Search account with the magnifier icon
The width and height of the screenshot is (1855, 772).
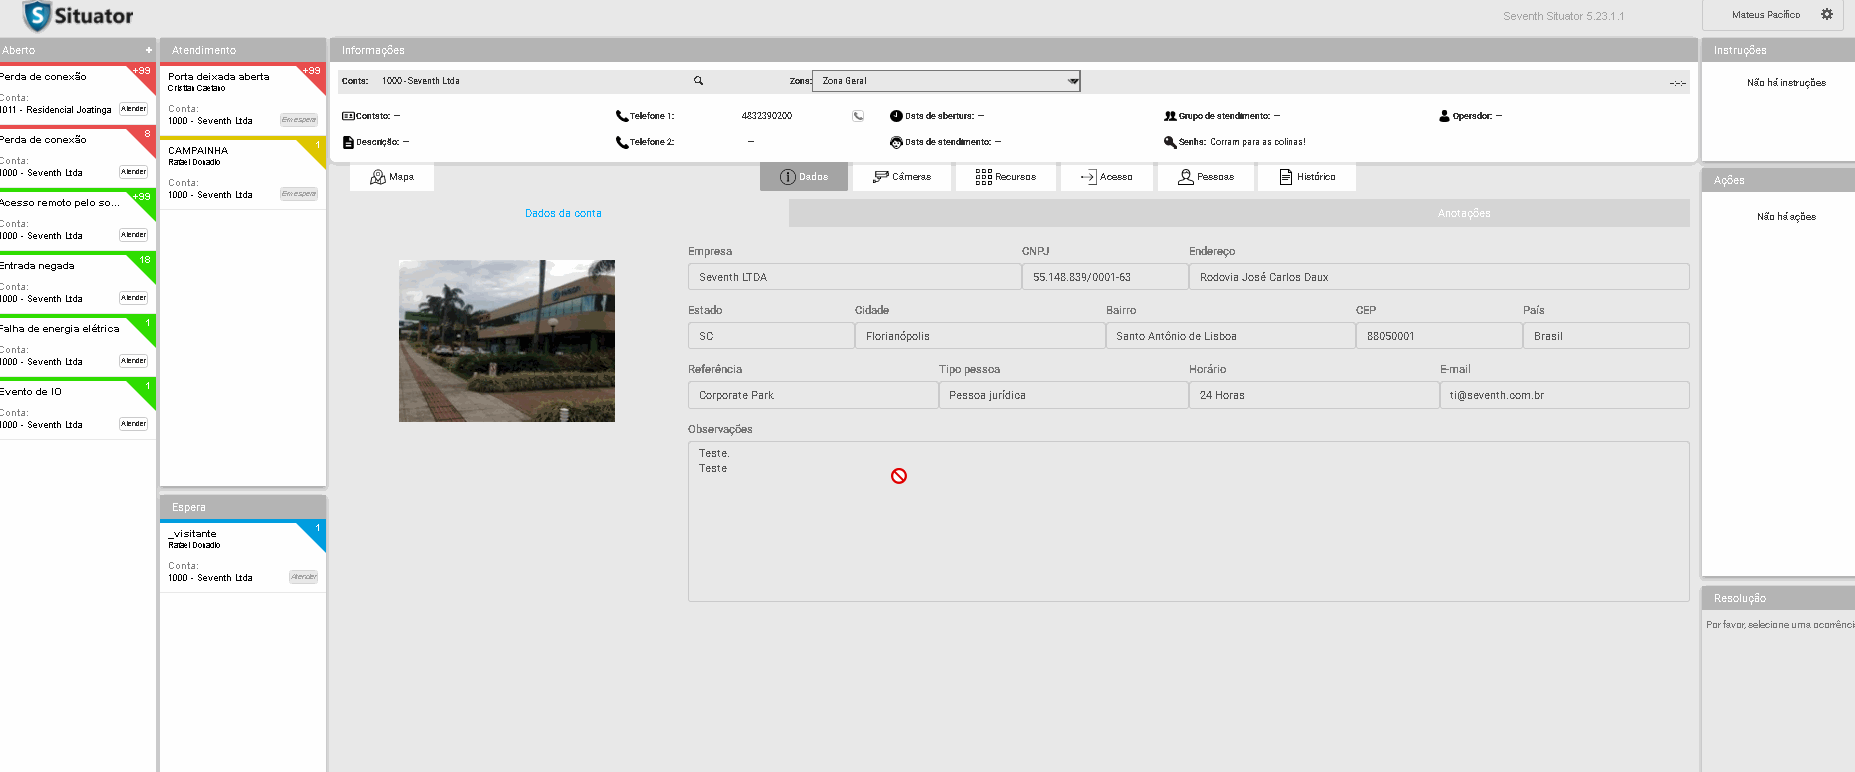coord(699,81)
